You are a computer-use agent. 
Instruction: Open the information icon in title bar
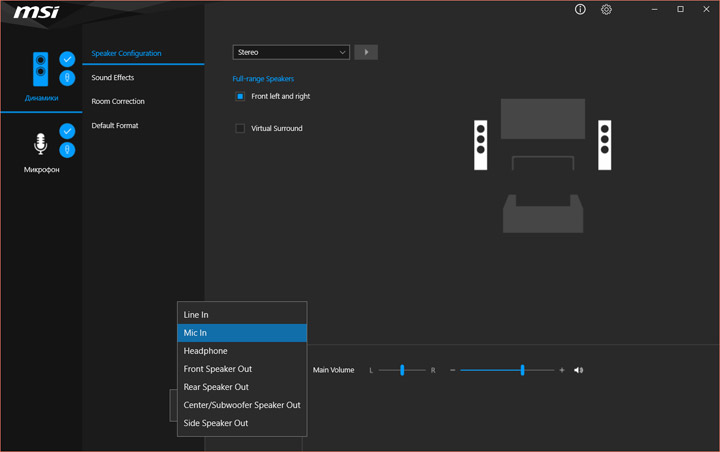coord(580,10)
